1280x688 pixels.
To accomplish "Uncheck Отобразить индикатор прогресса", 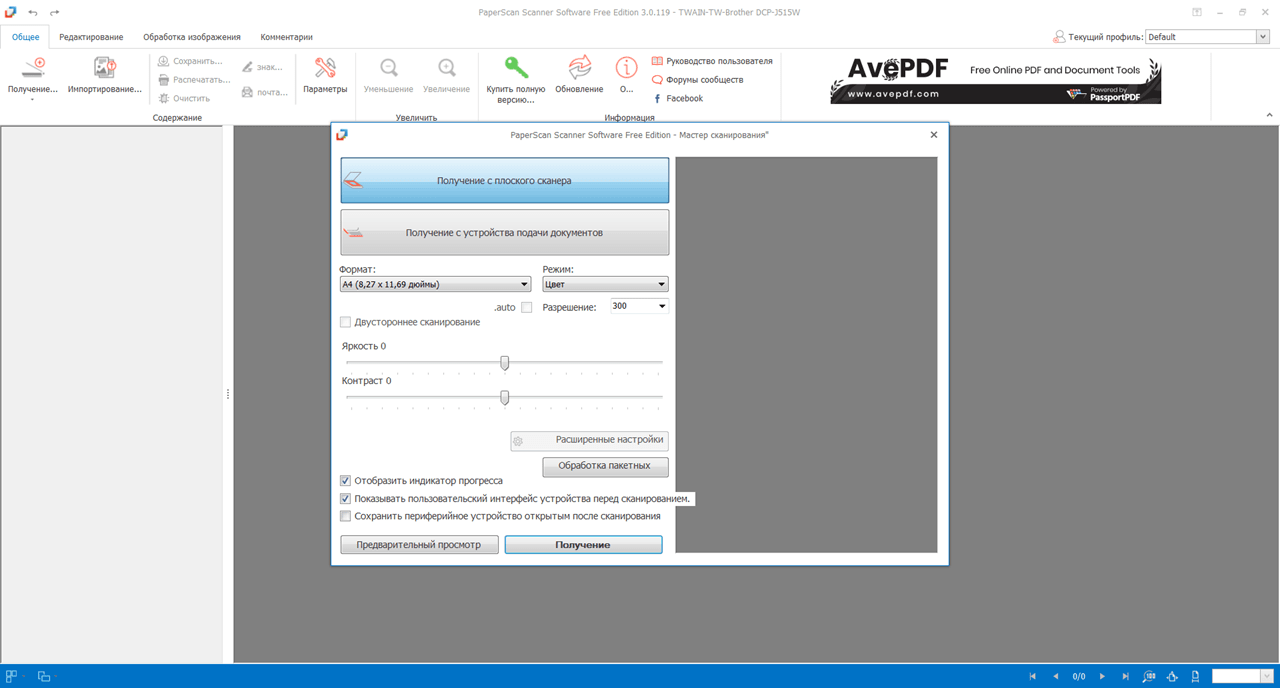I will (346, 481).
